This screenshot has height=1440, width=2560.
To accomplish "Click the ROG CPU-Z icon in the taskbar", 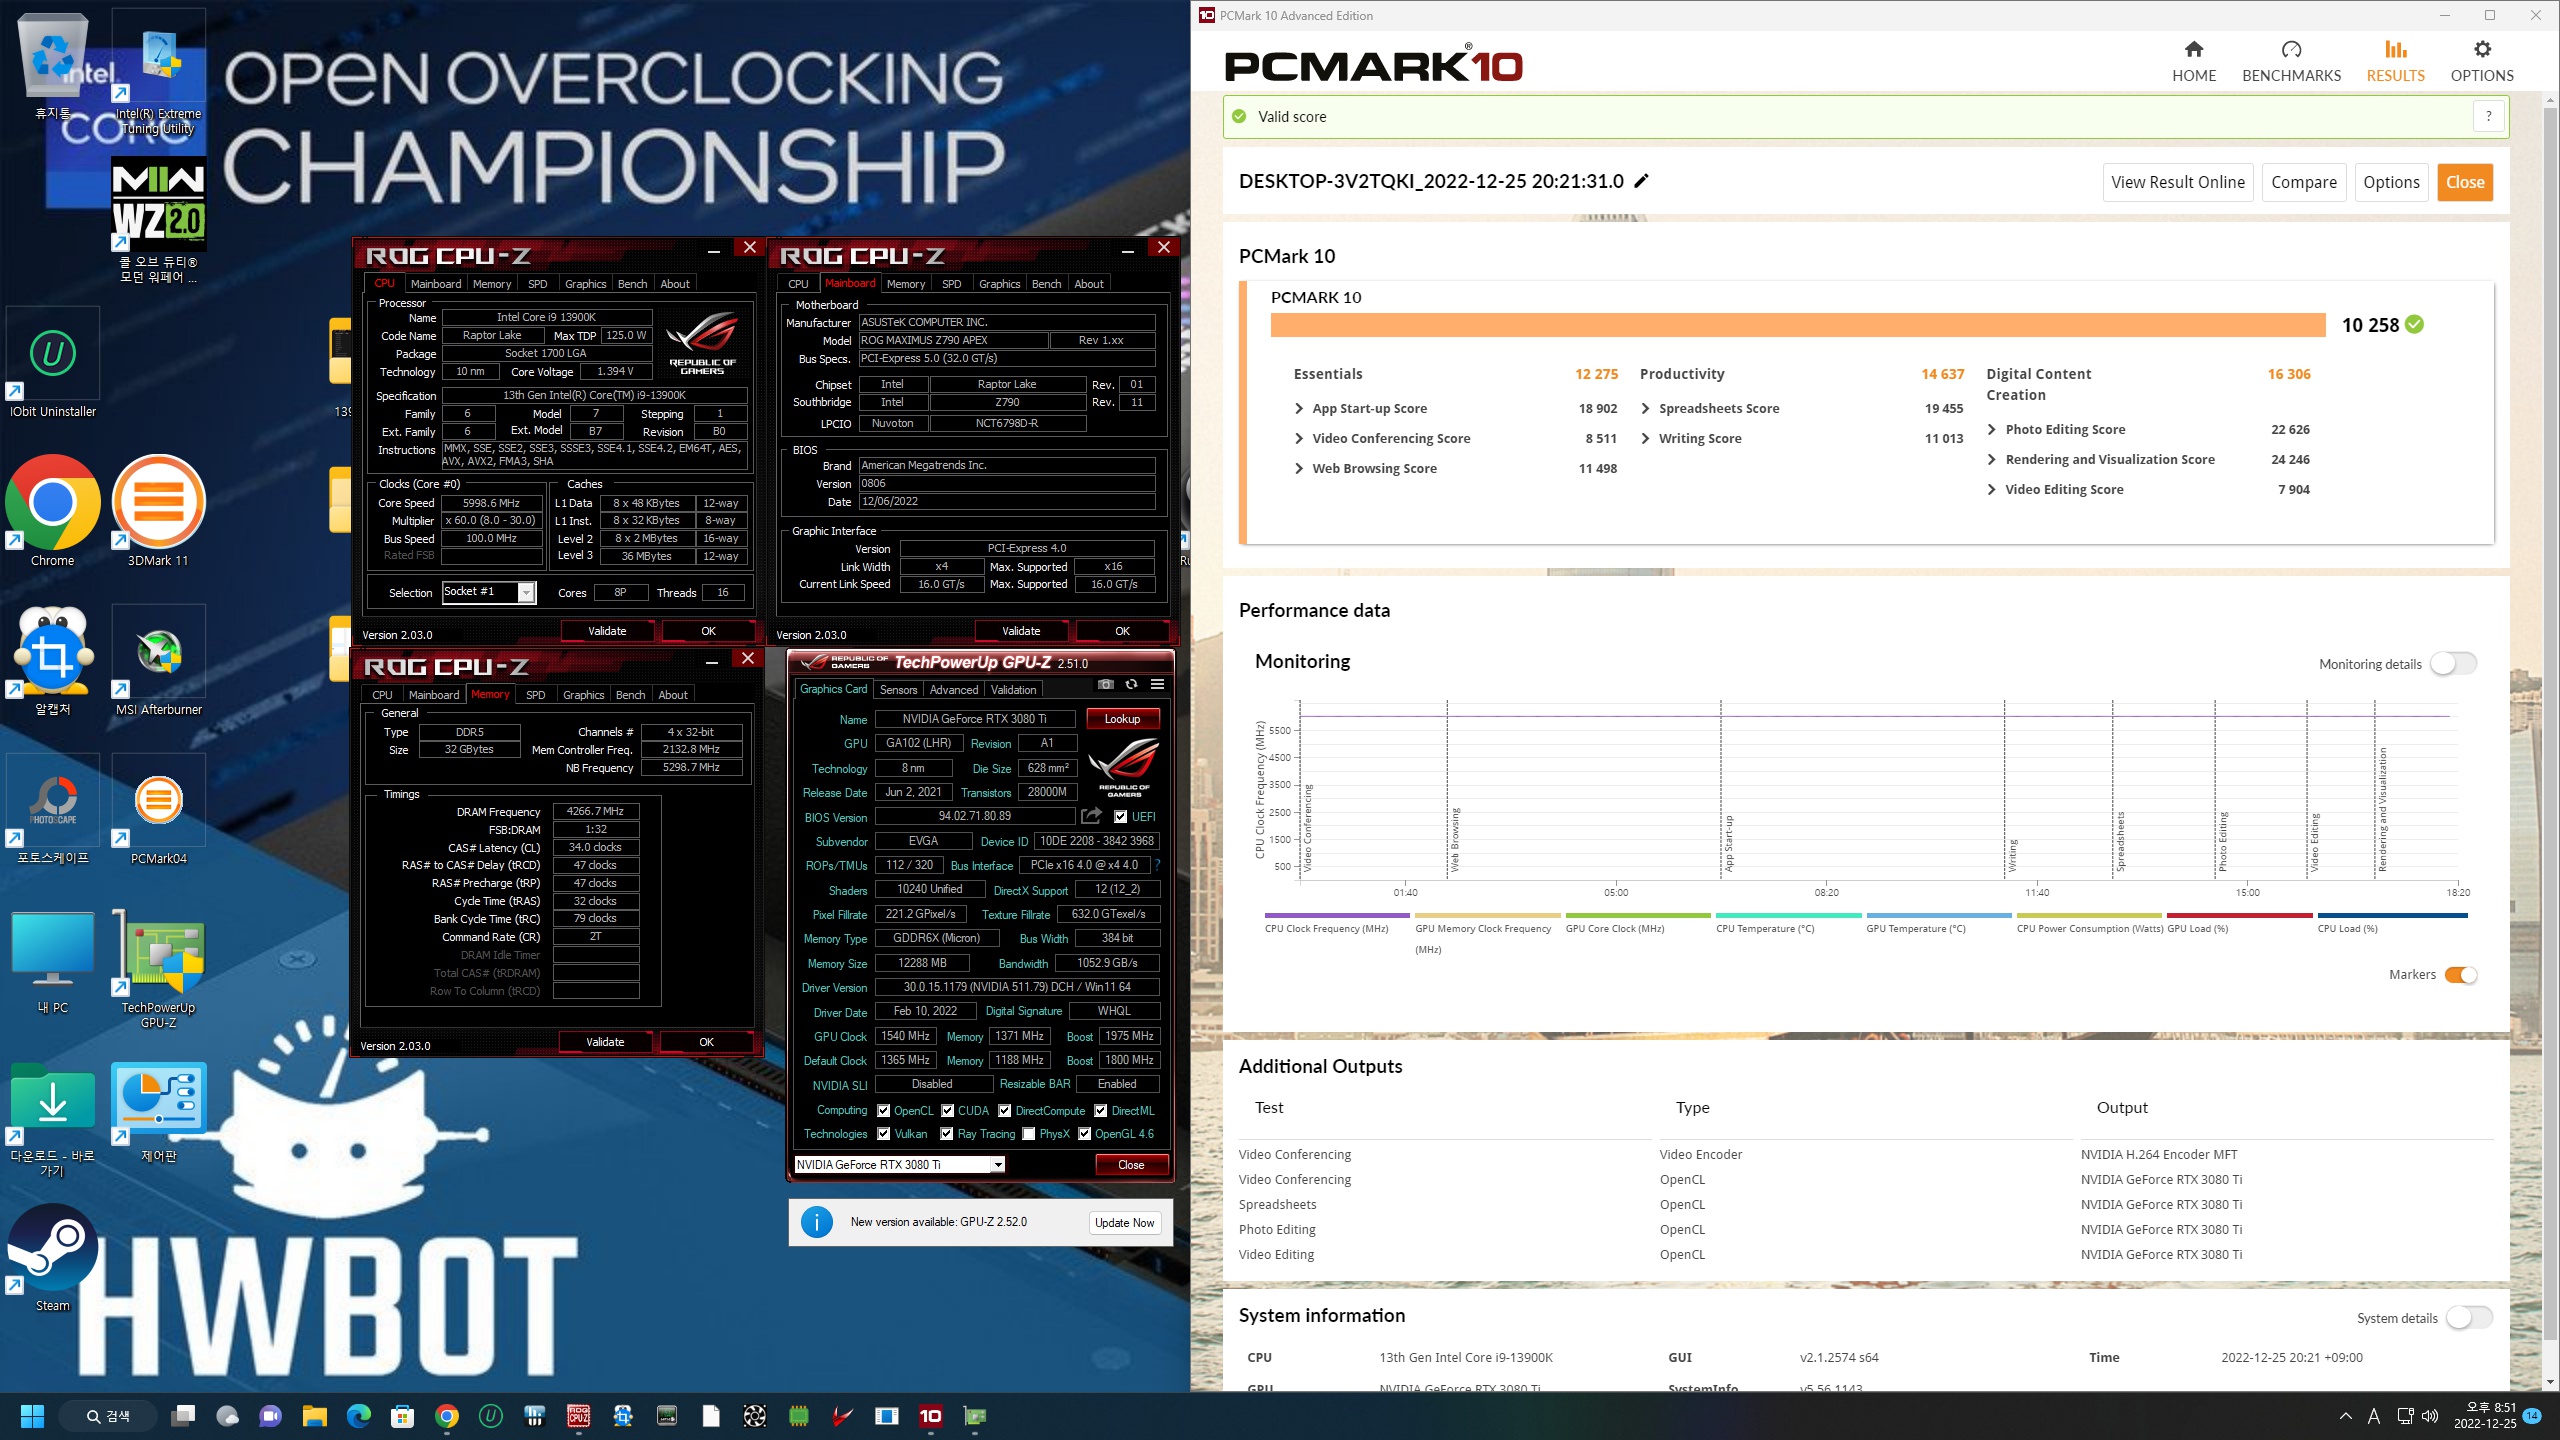I will (x=578, y=1416).
